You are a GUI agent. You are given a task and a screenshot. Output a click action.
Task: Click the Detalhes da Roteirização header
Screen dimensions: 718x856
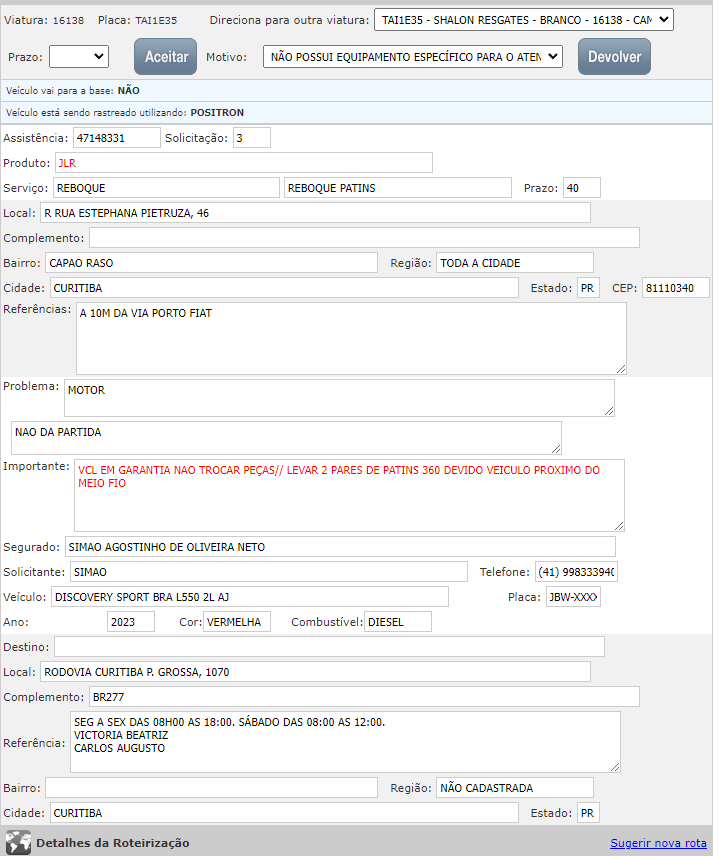112,843
